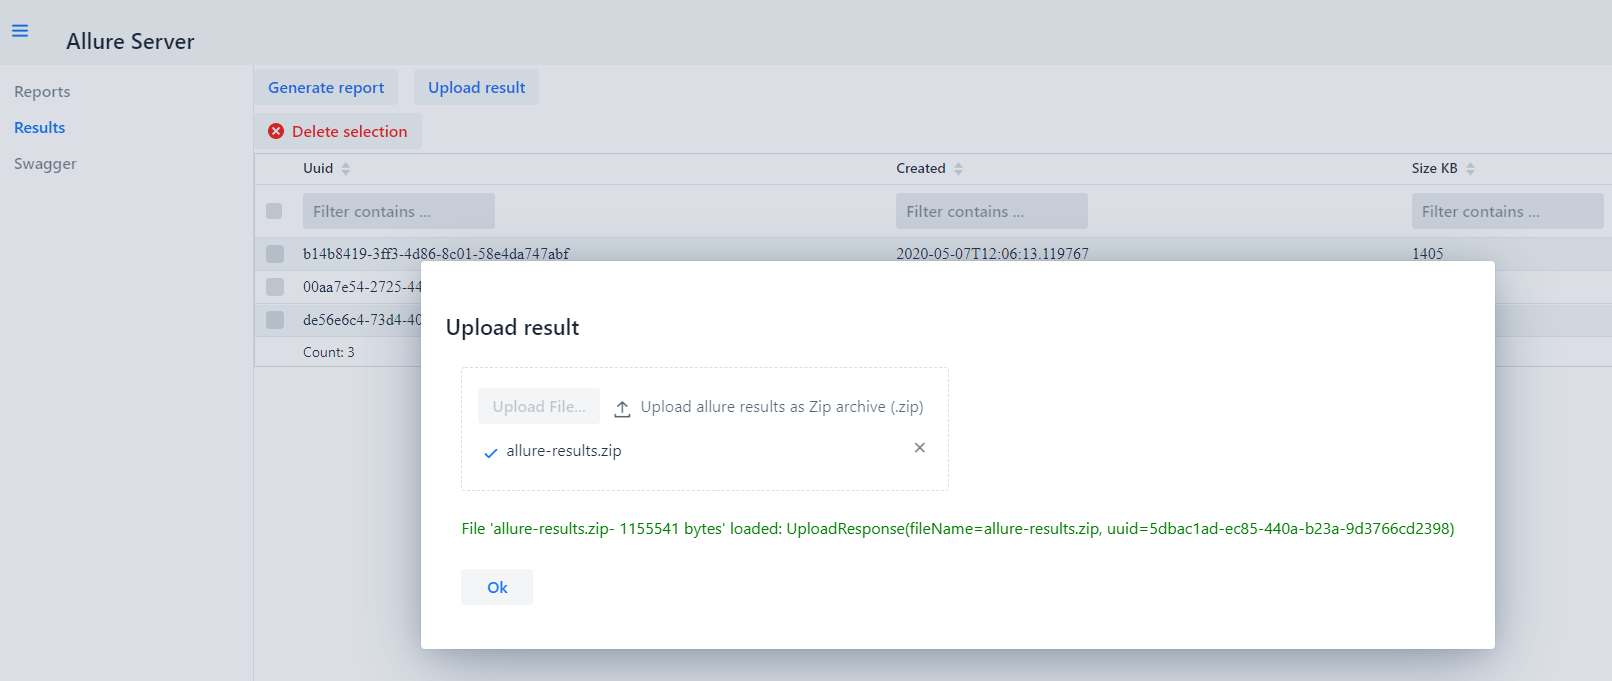Click the green upload success message

tap(958, 528)
